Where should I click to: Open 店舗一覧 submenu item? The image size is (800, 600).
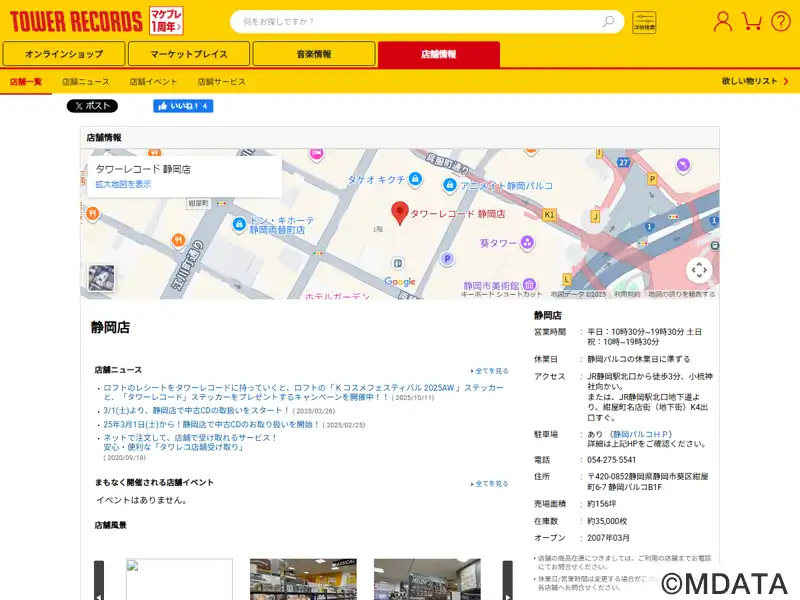[x=26, y=82]
